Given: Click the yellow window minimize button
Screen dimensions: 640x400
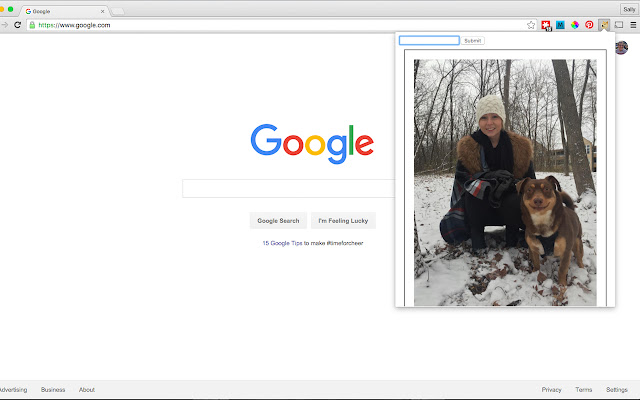Looking at the screenshot, I should pyautogui.click(x=2, y=9).
